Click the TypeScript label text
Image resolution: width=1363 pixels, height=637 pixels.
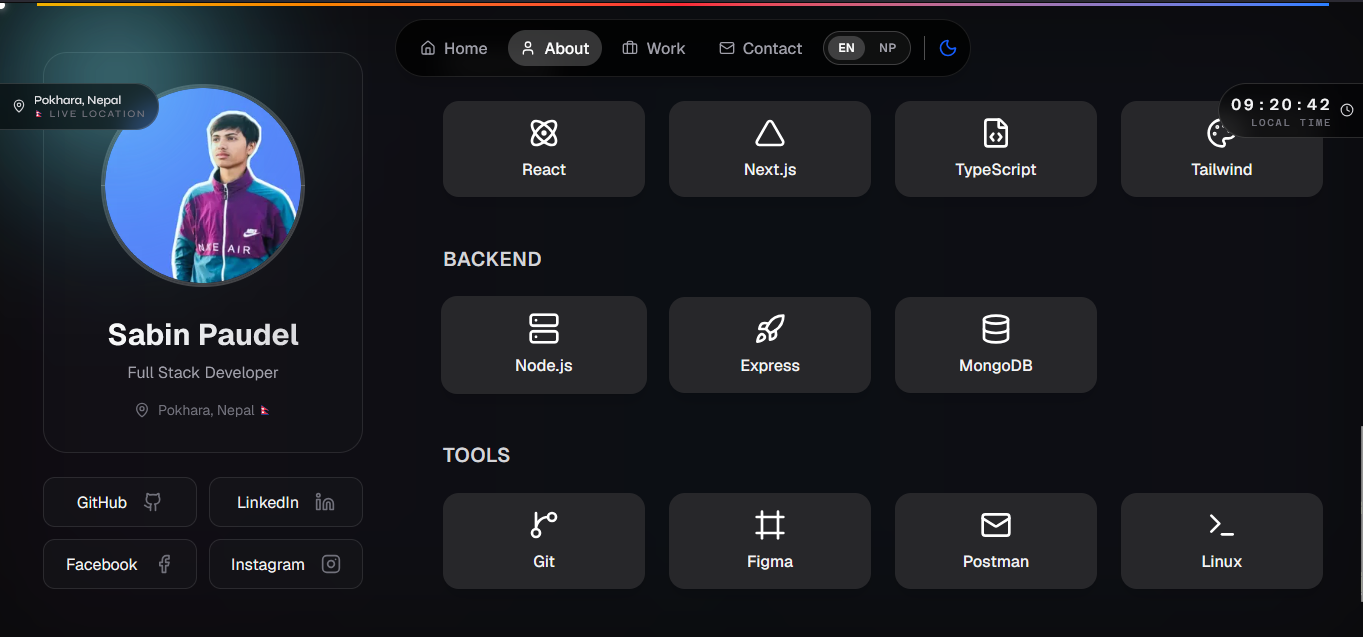[996, 169]
